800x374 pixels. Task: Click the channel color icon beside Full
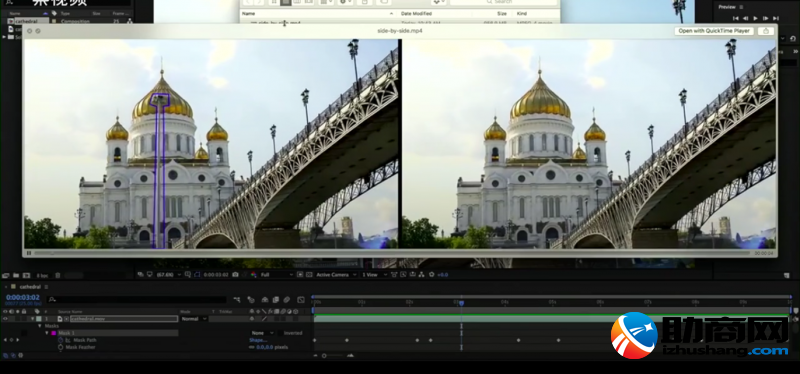(x=253, y=275)
